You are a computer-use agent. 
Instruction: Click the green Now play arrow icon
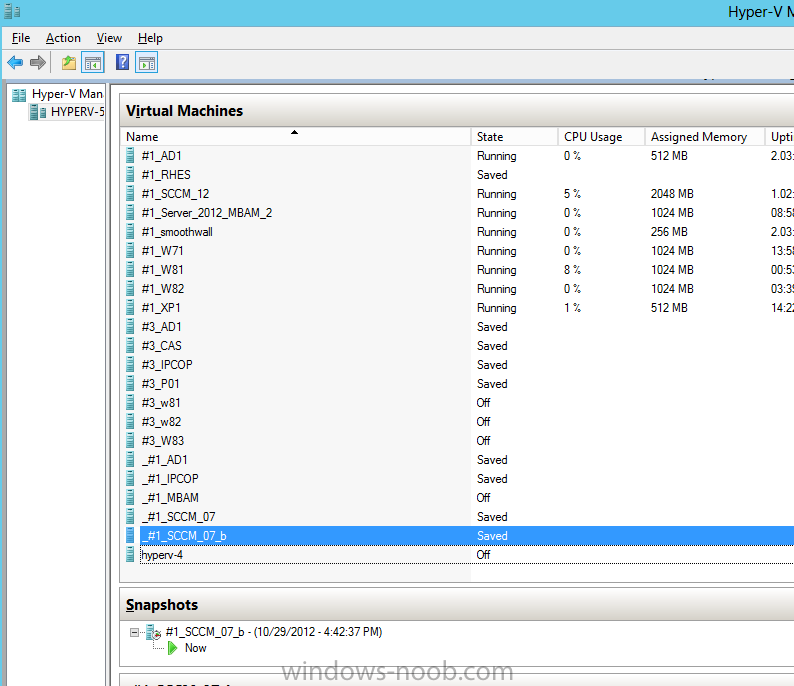173,648
